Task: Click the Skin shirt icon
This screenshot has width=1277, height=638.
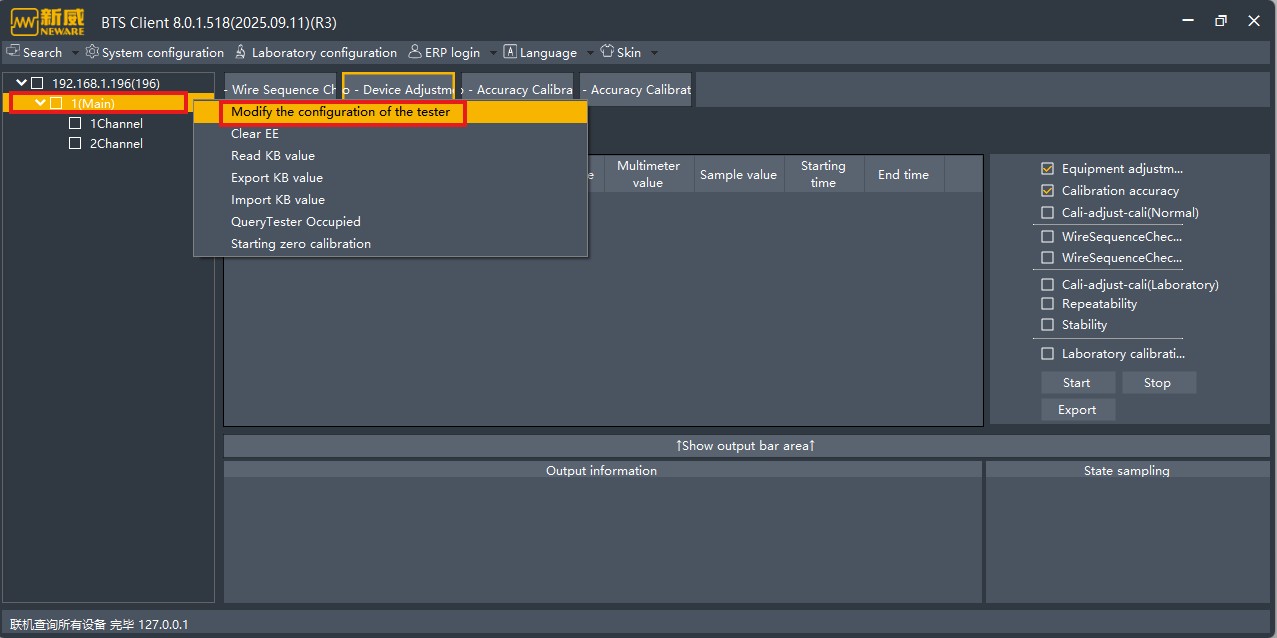Action: point(606,52)
